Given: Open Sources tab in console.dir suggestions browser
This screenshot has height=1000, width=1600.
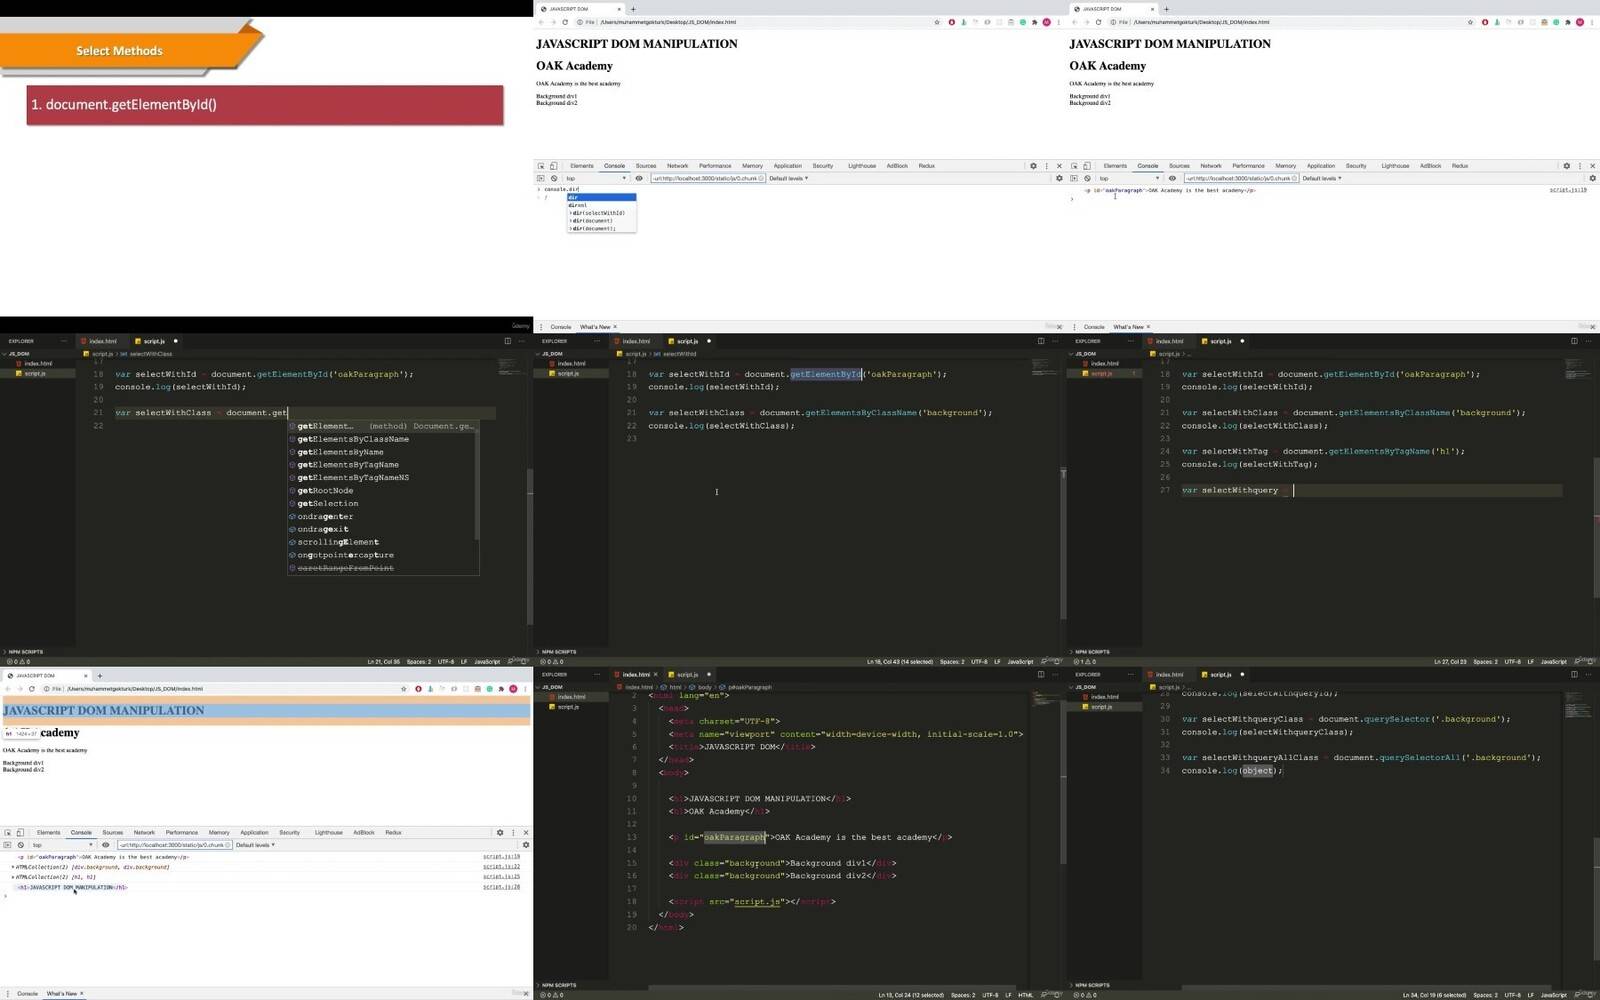Looking at the screenshot, I should (646, 166).
